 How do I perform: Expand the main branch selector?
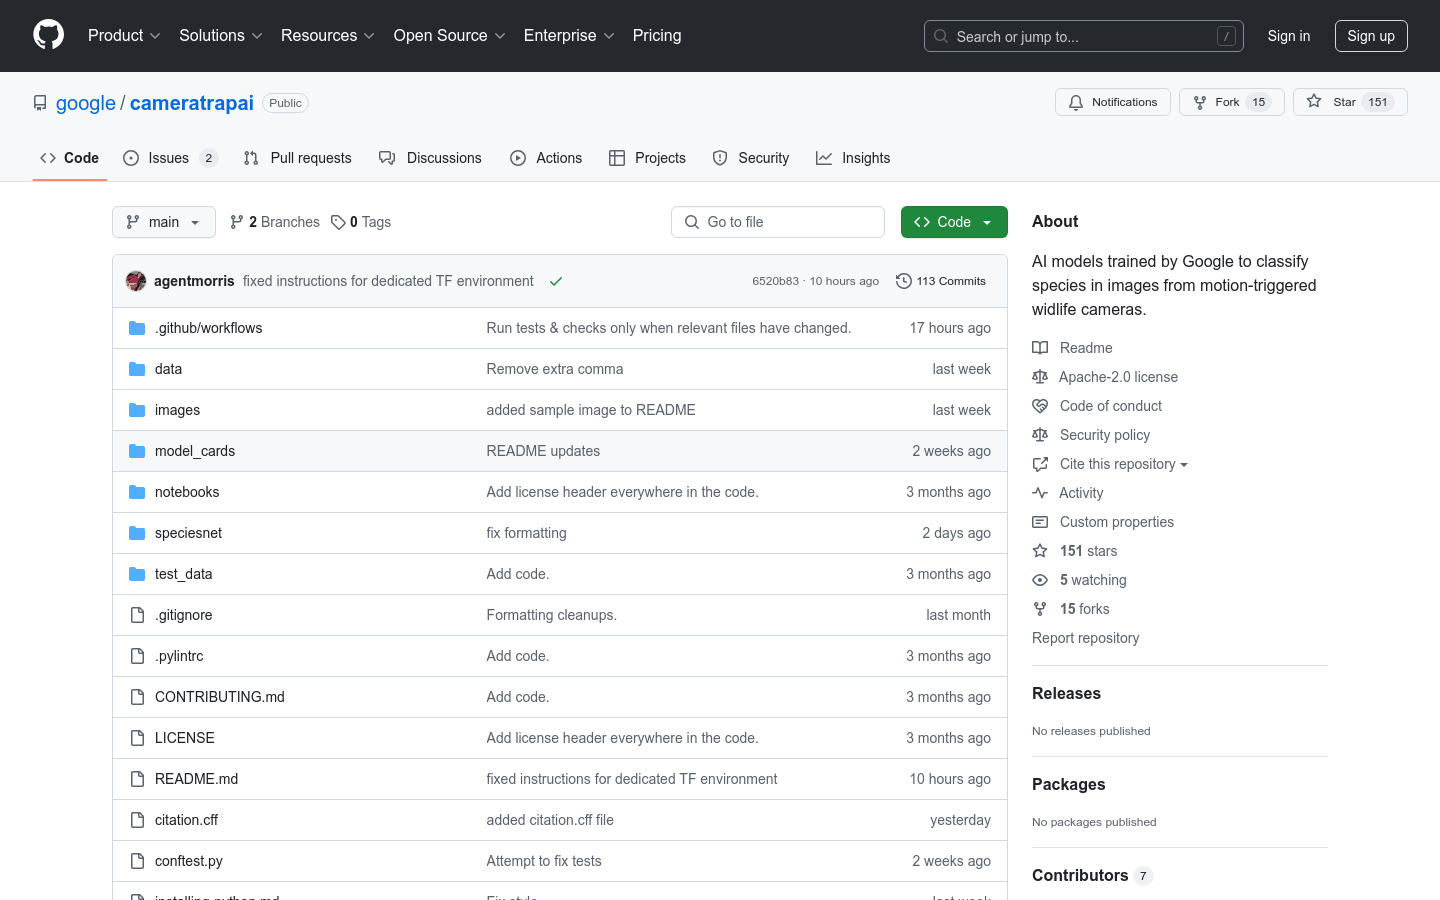tap(164, 222)
